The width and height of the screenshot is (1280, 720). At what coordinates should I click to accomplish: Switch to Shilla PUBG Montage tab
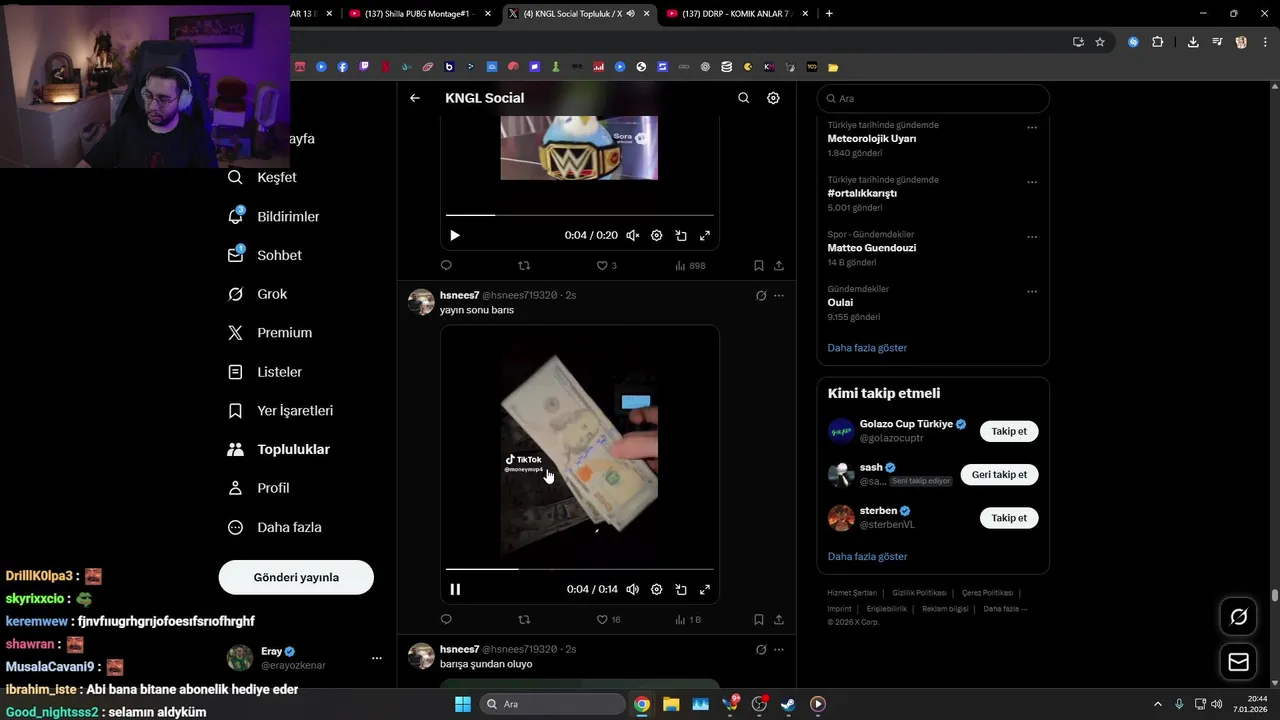tap(420, 13)
